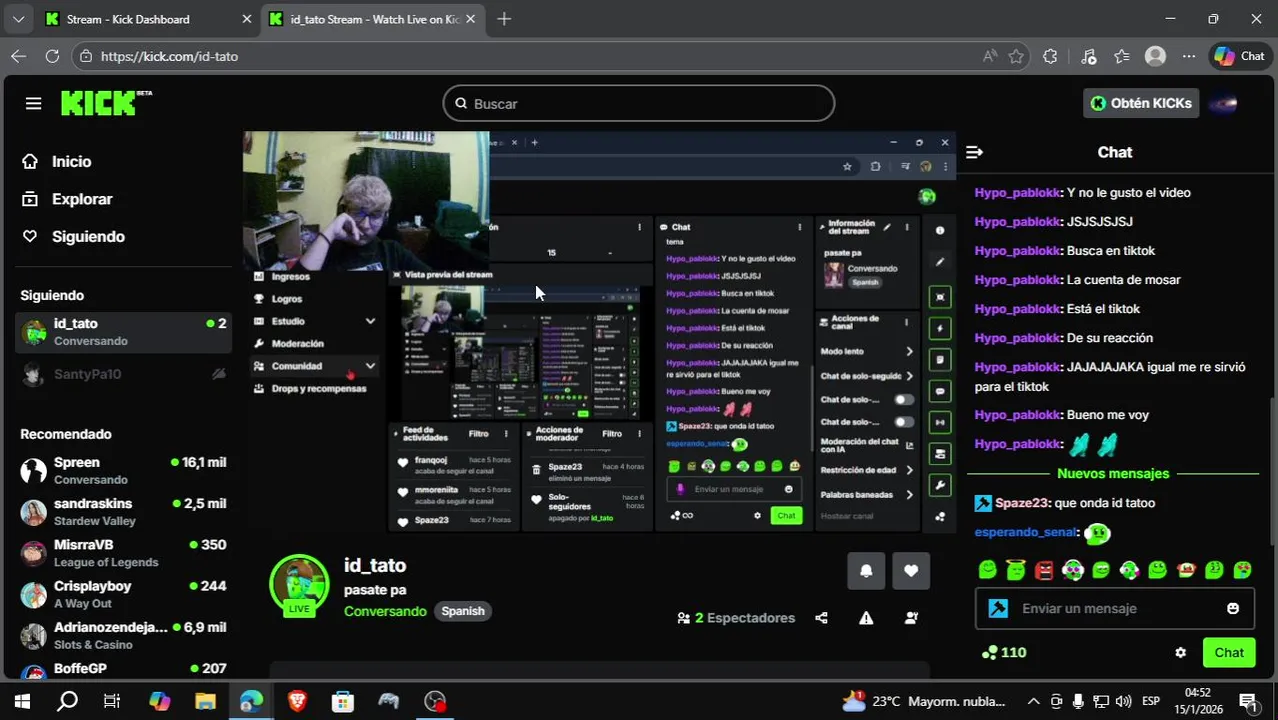Click the profile avatar next to Obtén KICKs

1224,103
